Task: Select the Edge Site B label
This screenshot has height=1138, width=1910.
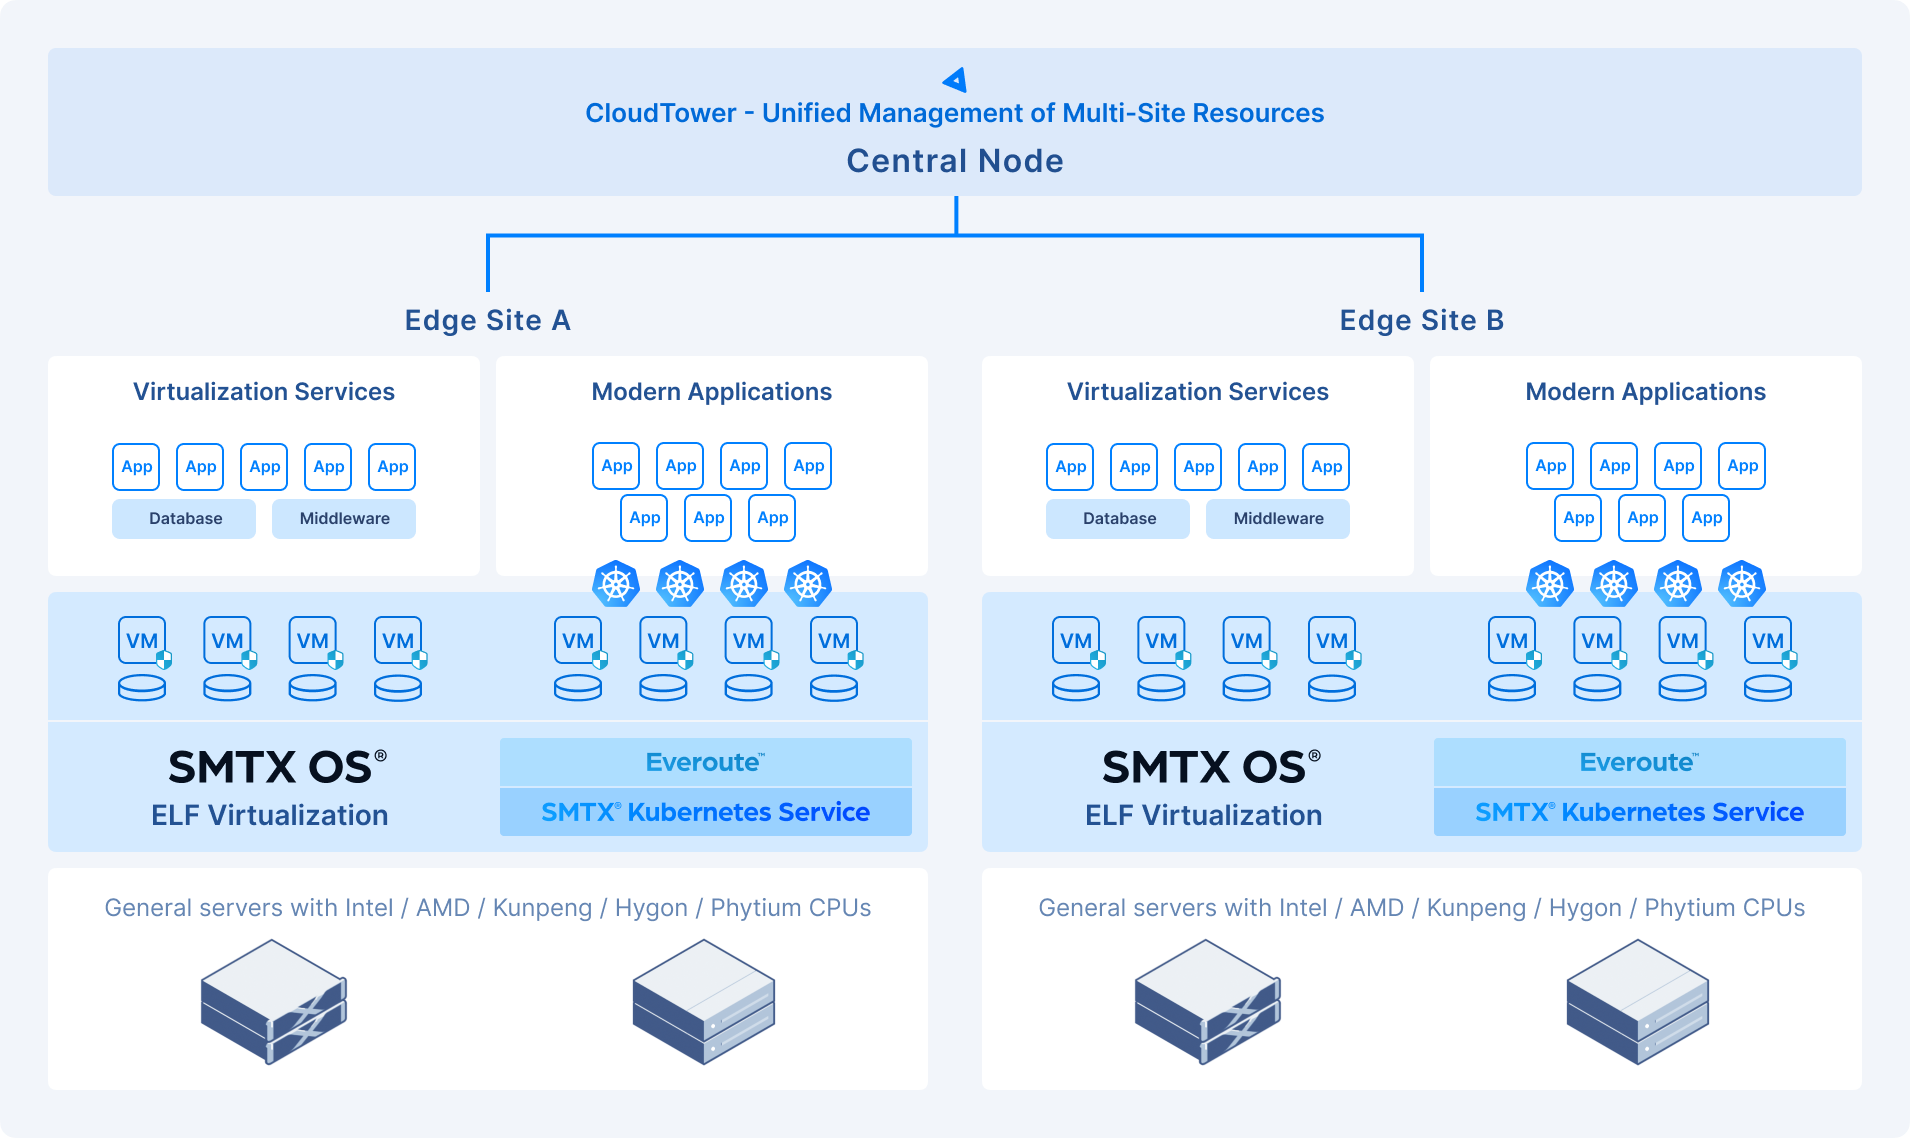Action: tap(1420, 320)
